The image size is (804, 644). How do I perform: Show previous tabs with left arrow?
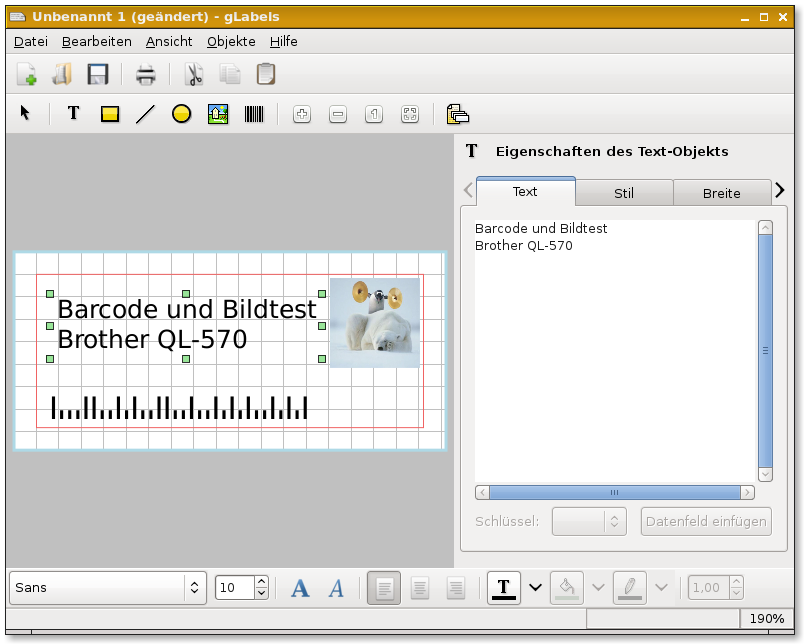click(468, 190)
